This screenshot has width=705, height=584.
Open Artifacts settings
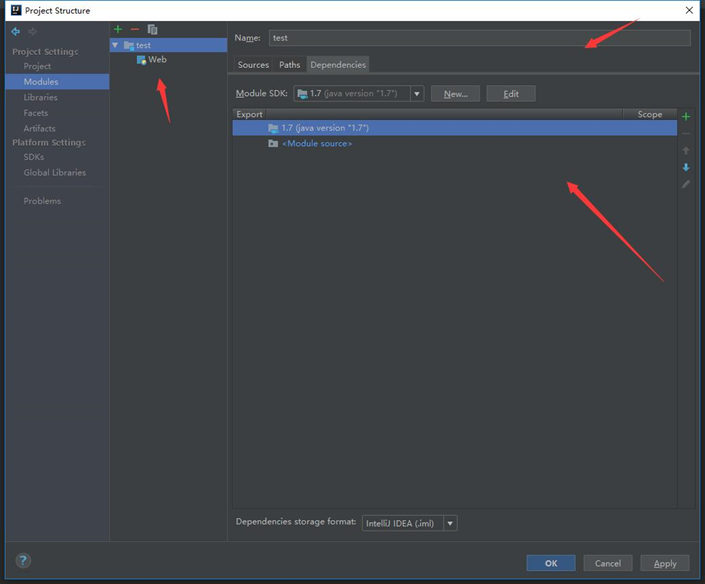(x=40, y=128)
